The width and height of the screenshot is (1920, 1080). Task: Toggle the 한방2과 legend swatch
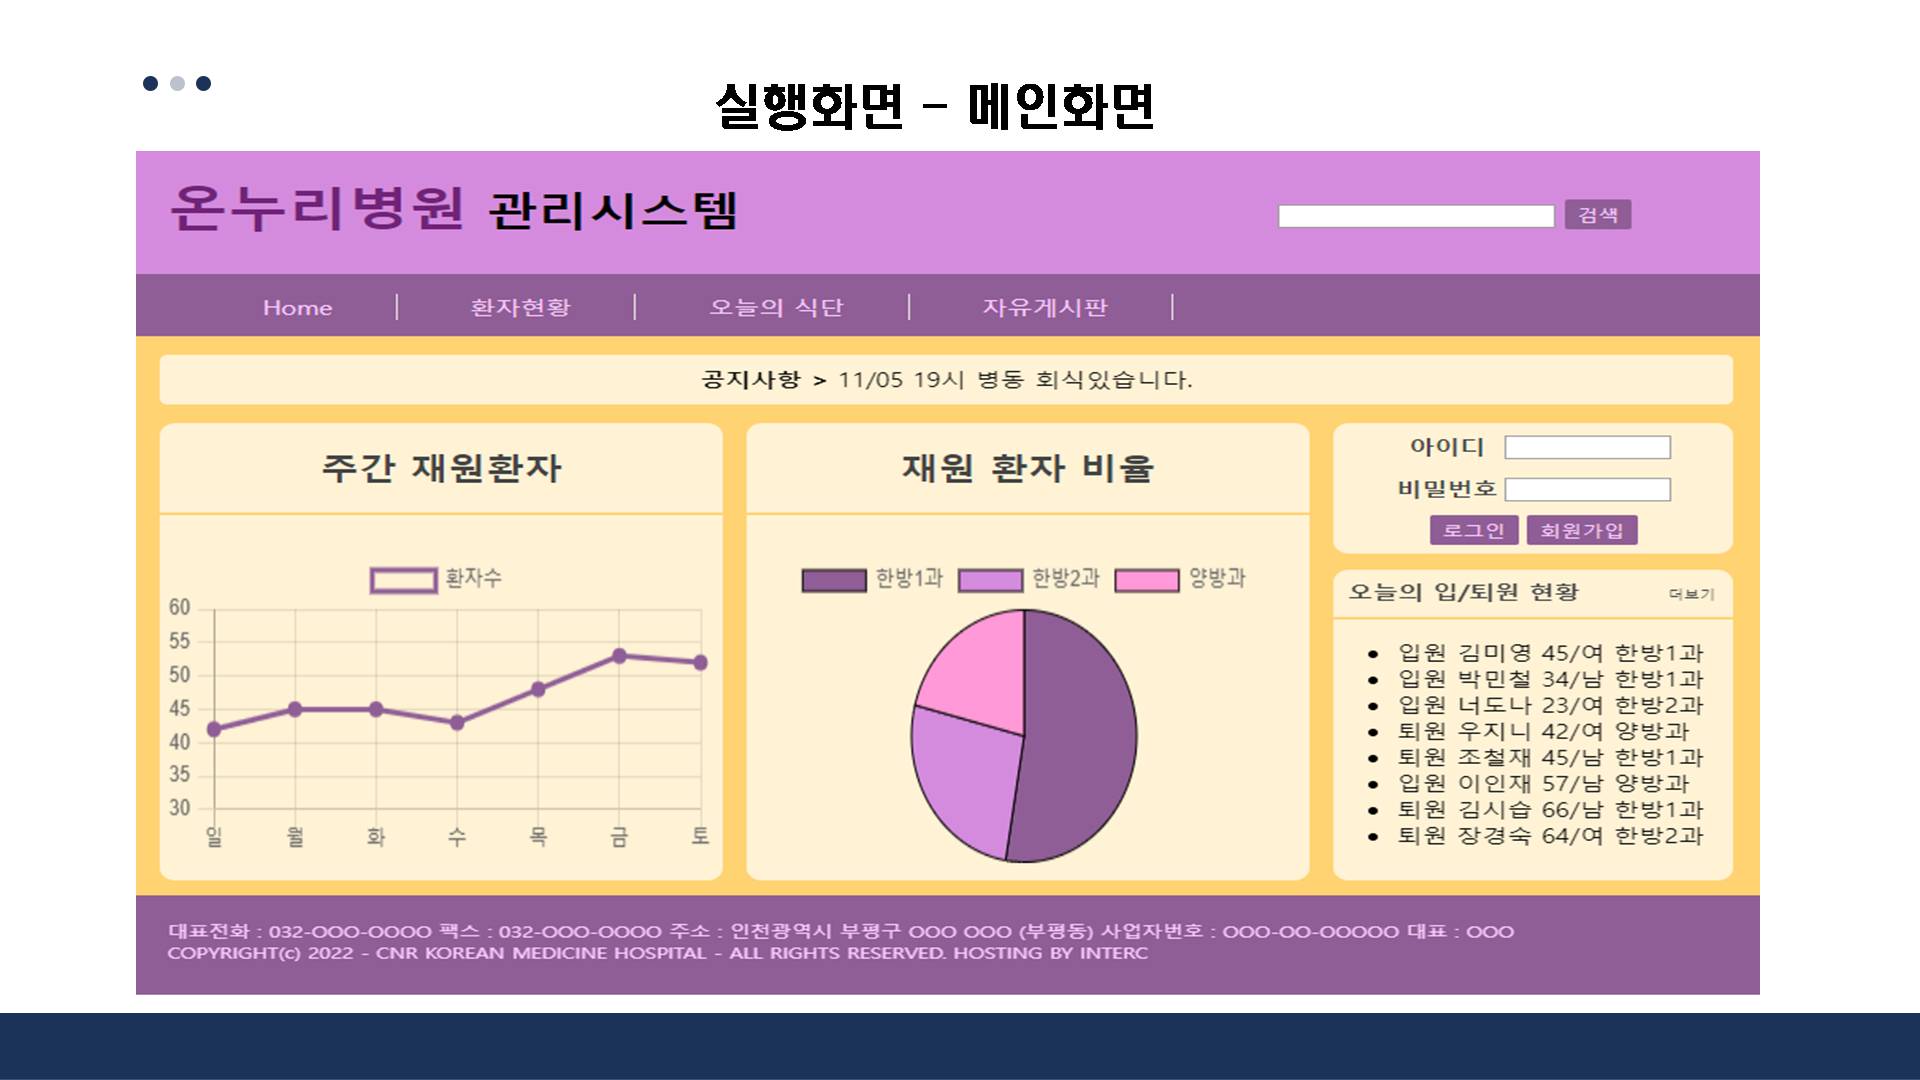pyautogui.click(x=990, y=580)
